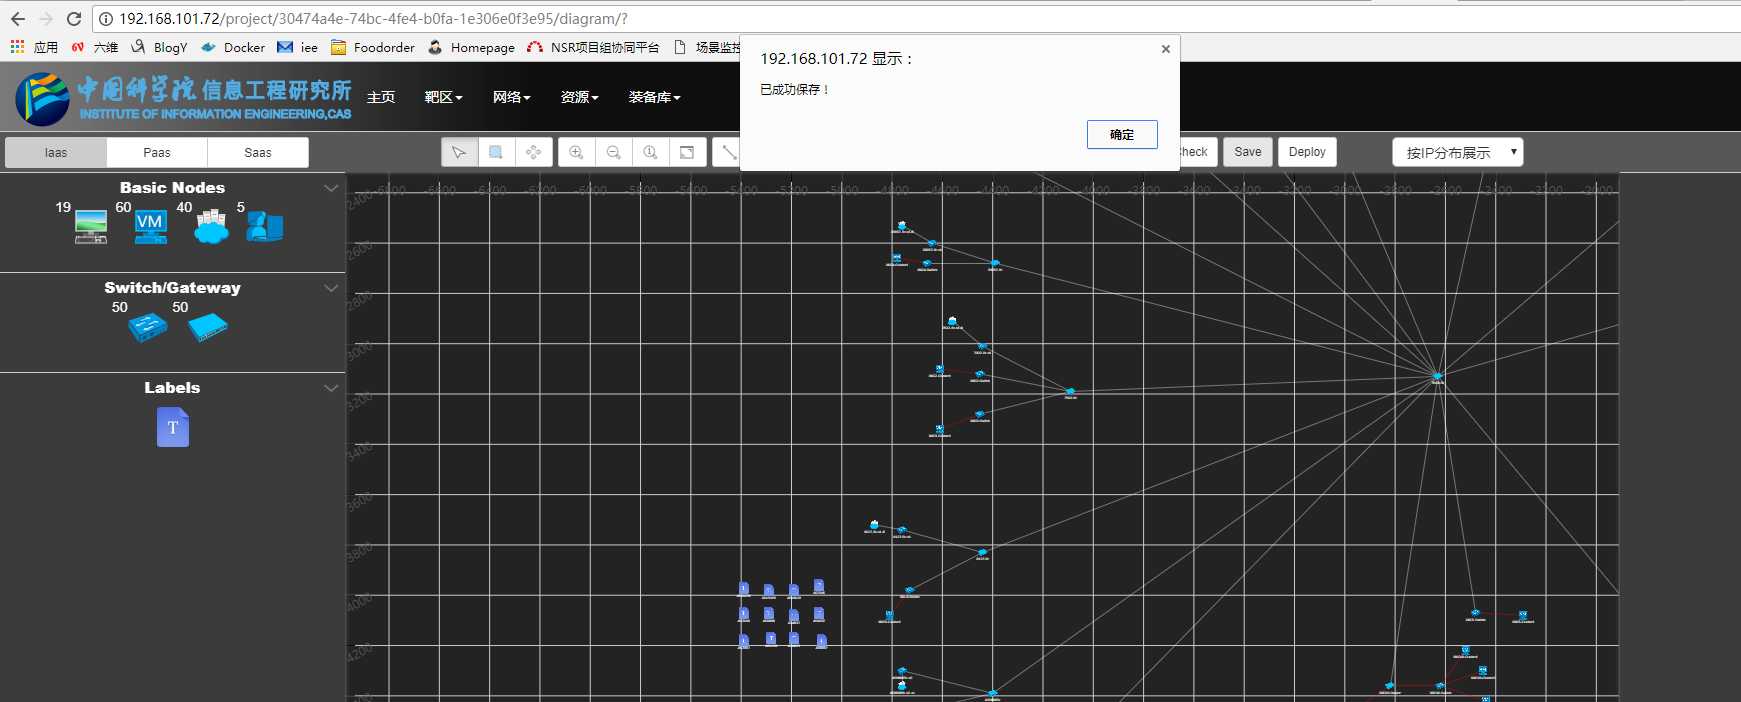1741x702 pixels.
Task: Select central hub node in diagram
Action: pyautogui.click(x=1437, y=377)
